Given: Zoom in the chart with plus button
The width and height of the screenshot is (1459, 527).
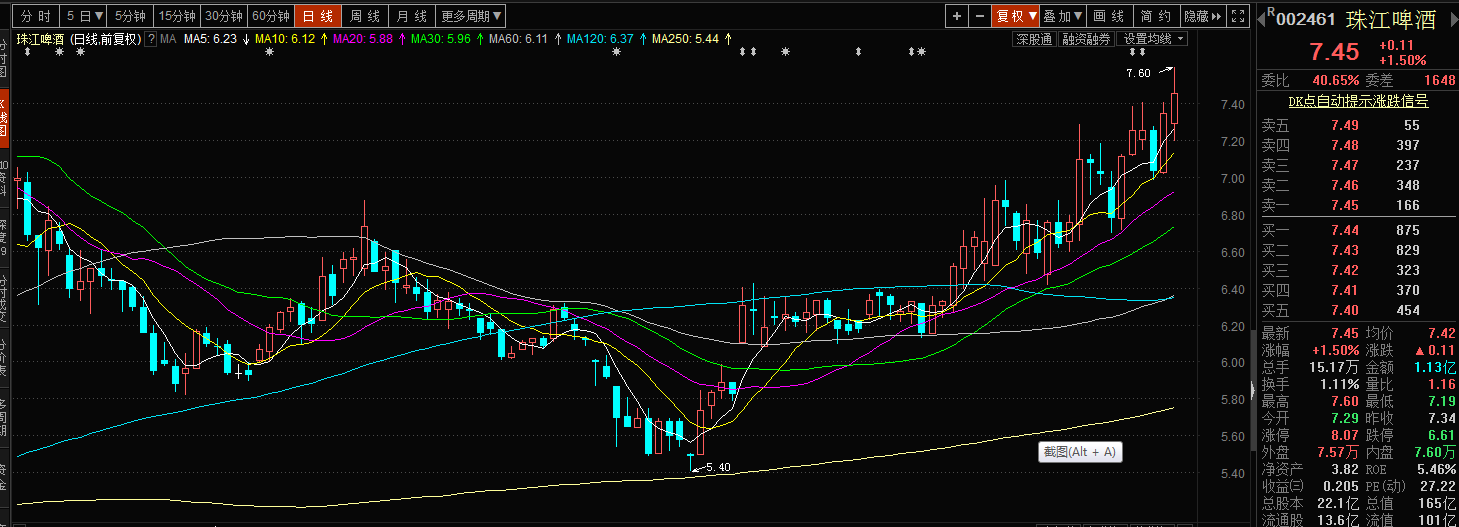Looking at the screenshot, I should click(957, 16).
